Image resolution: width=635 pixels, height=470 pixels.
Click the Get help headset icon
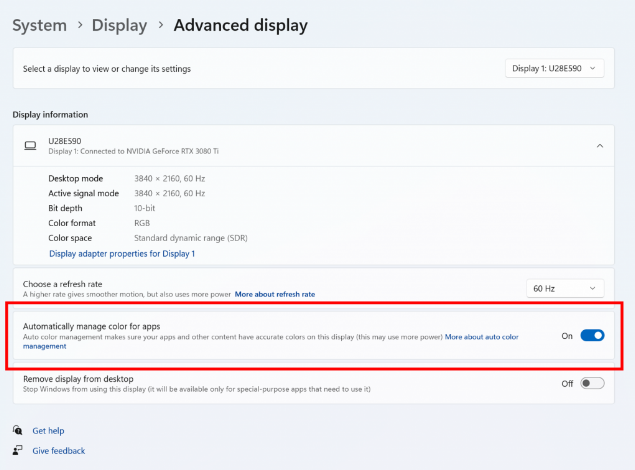click(x=18, y=430)
